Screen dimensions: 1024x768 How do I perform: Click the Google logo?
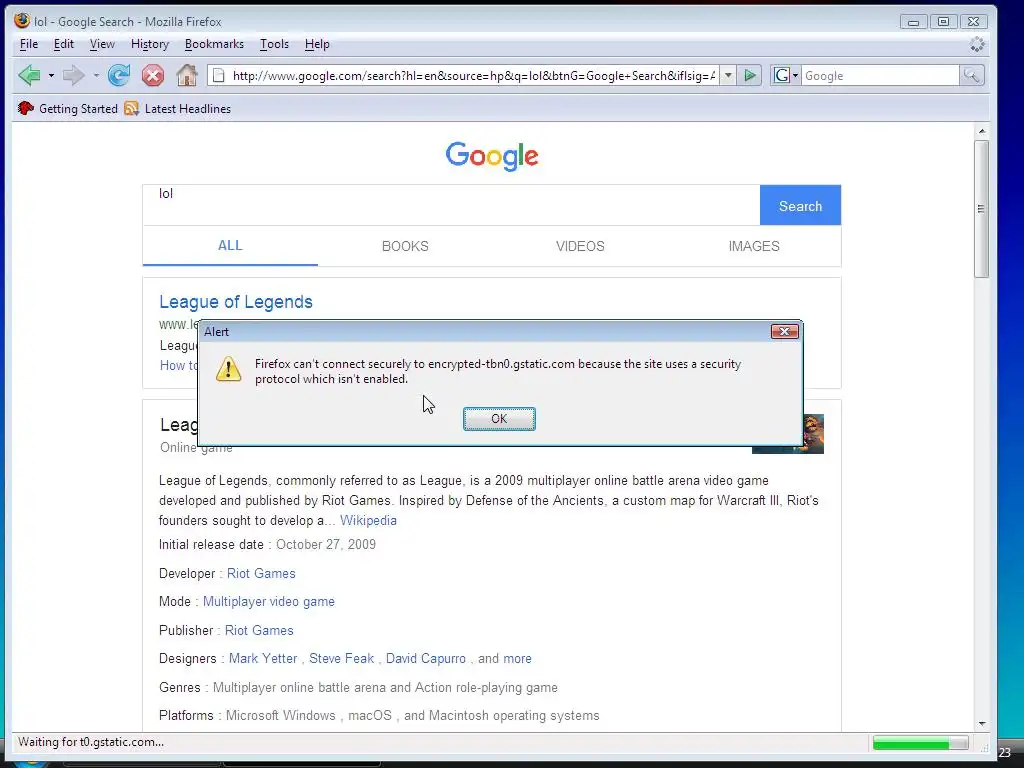coord(492,156)
